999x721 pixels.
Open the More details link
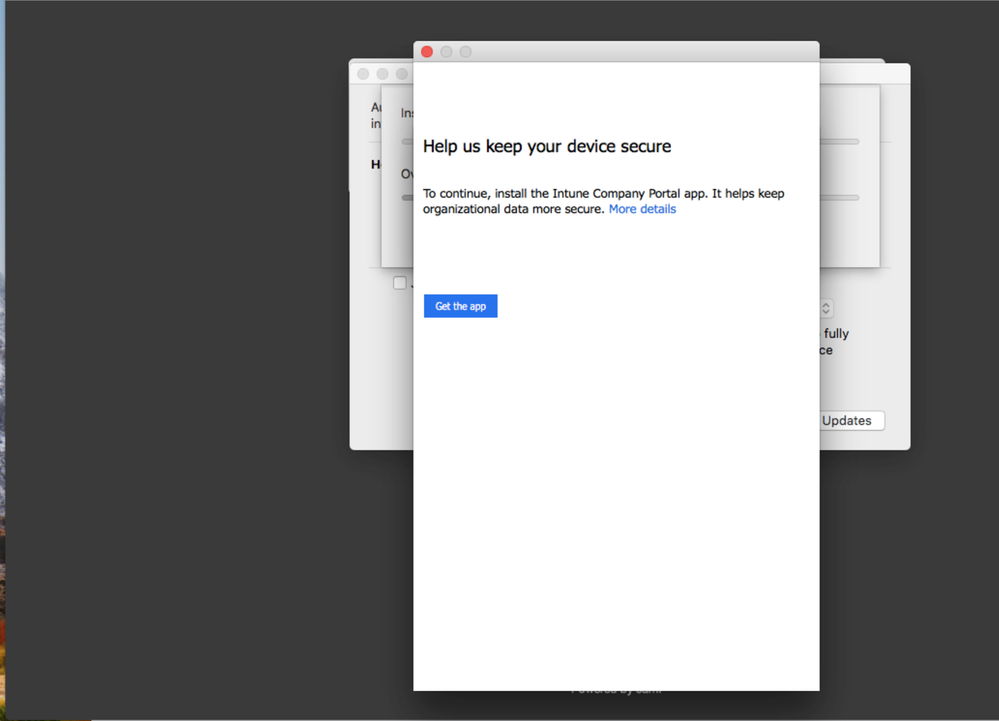pyautogui.click(x=642, y=209)
